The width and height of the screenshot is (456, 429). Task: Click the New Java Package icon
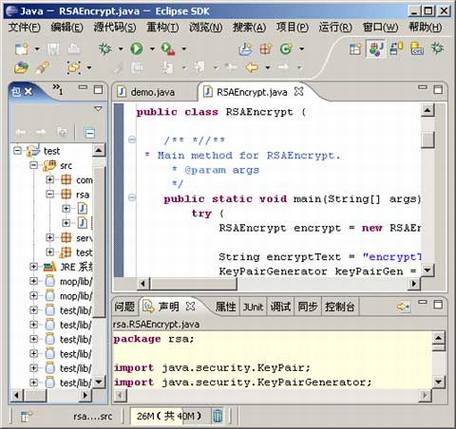(266, 49)
